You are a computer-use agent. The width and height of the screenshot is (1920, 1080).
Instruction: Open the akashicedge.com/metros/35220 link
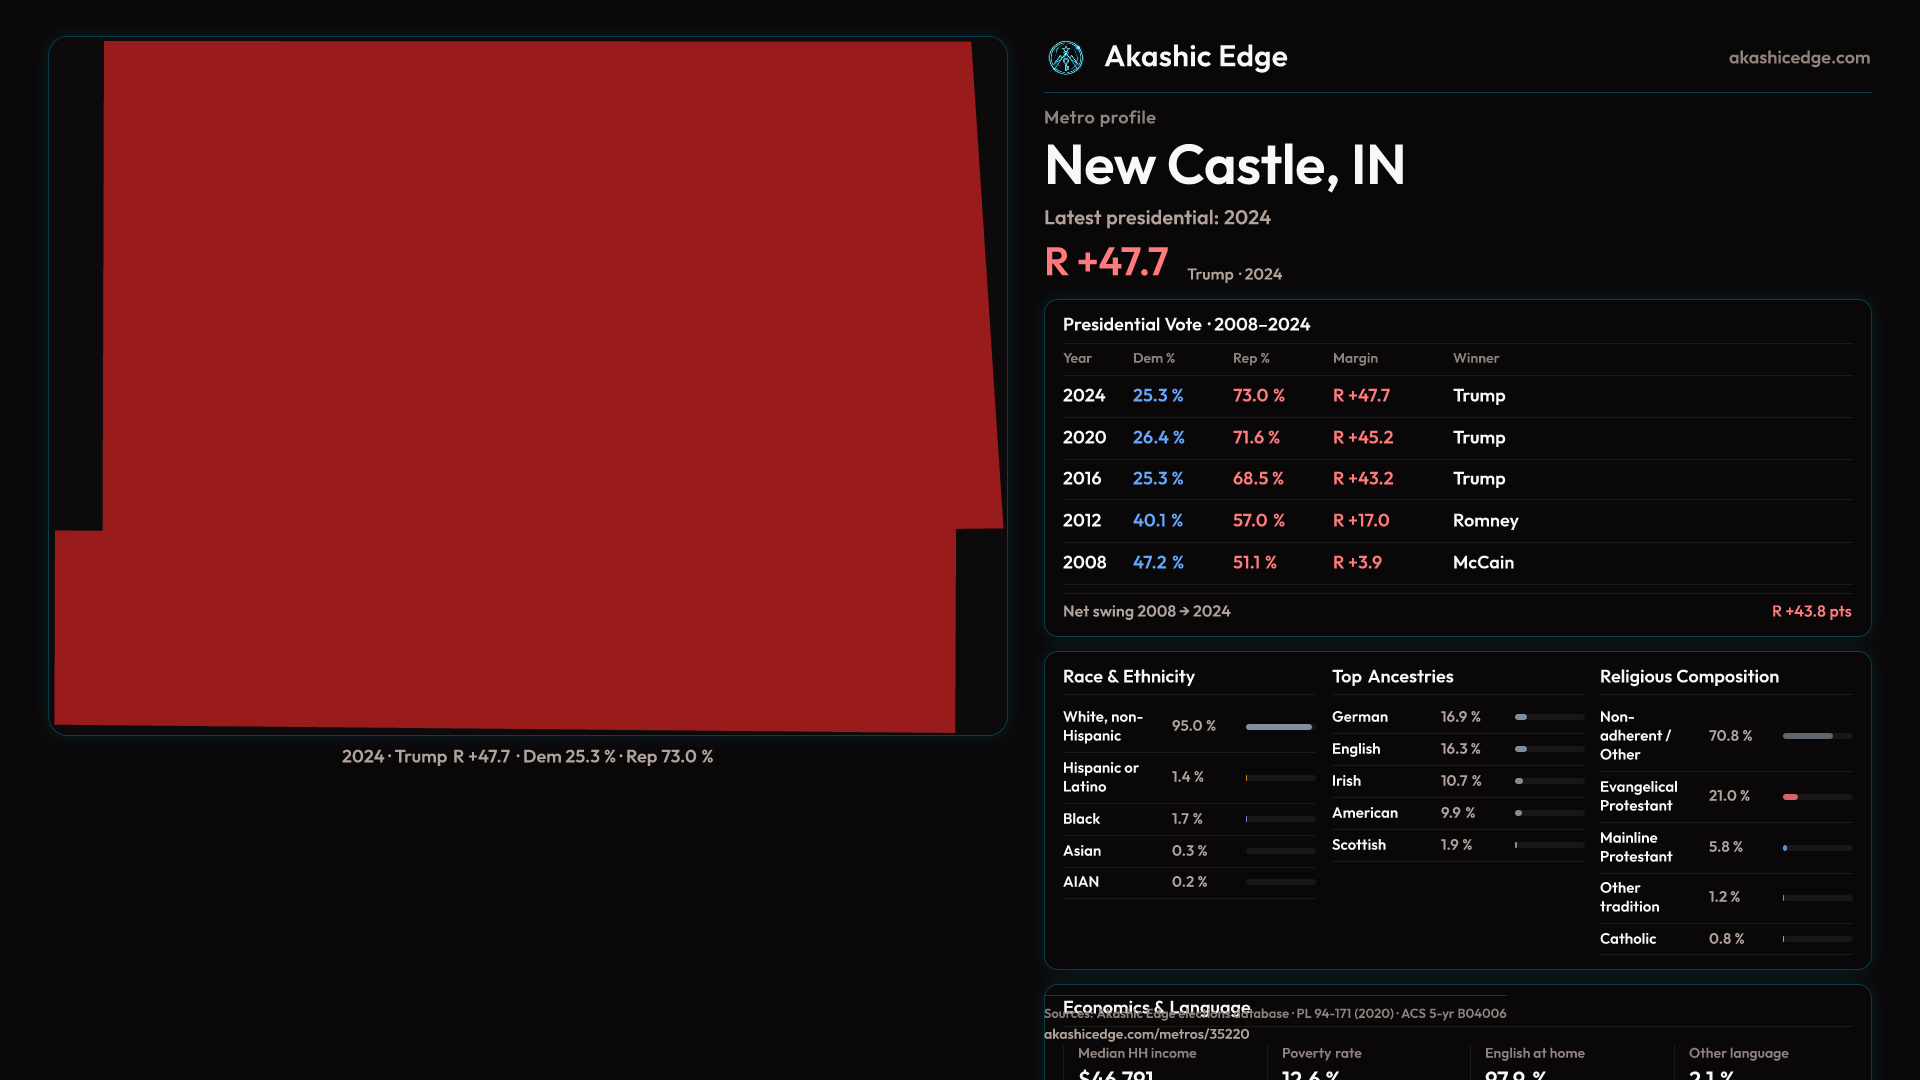pos(1146,1035)
